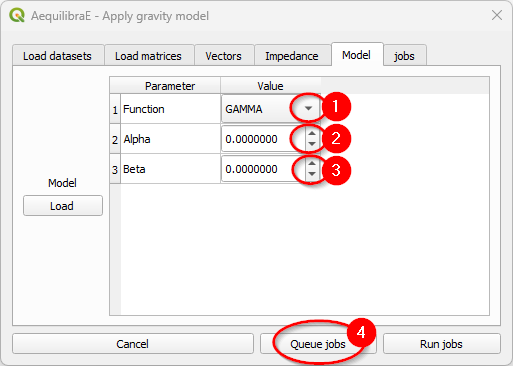Open the Load matrices tab

[x=149, y=55]
